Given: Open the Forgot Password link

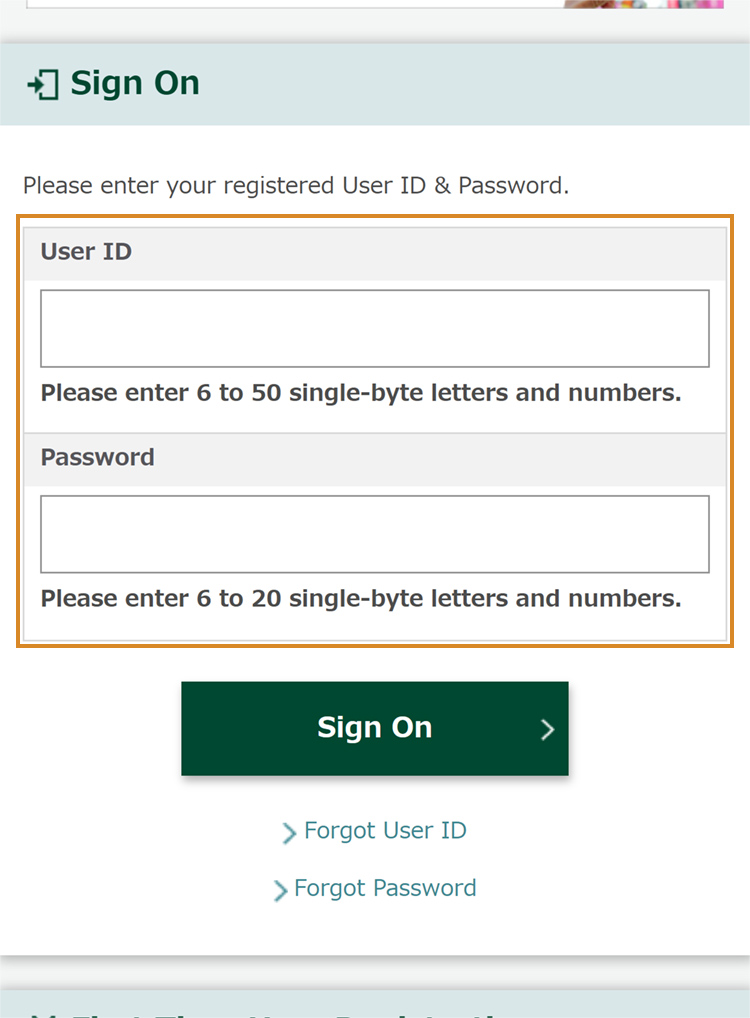Looking at the screenshot, I should click(385, 888).
